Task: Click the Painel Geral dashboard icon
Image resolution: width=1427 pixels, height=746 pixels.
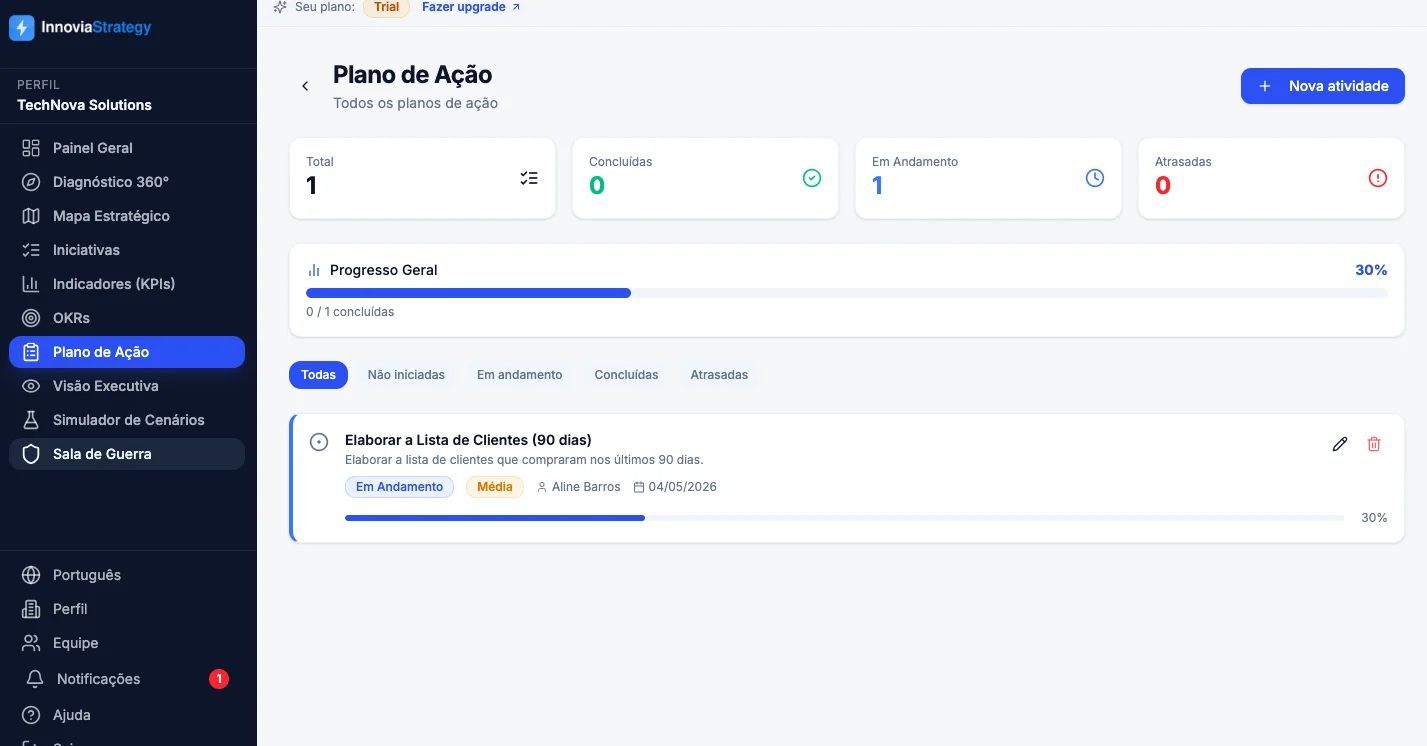Action: (x=31, y=148)
